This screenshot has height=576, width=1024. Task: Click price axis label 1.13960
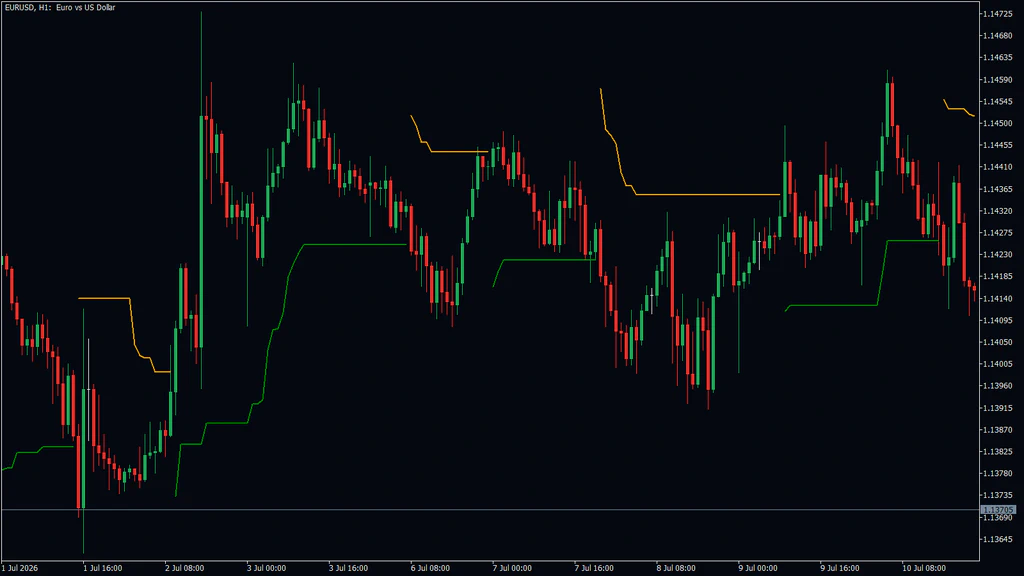coord(998,386)
